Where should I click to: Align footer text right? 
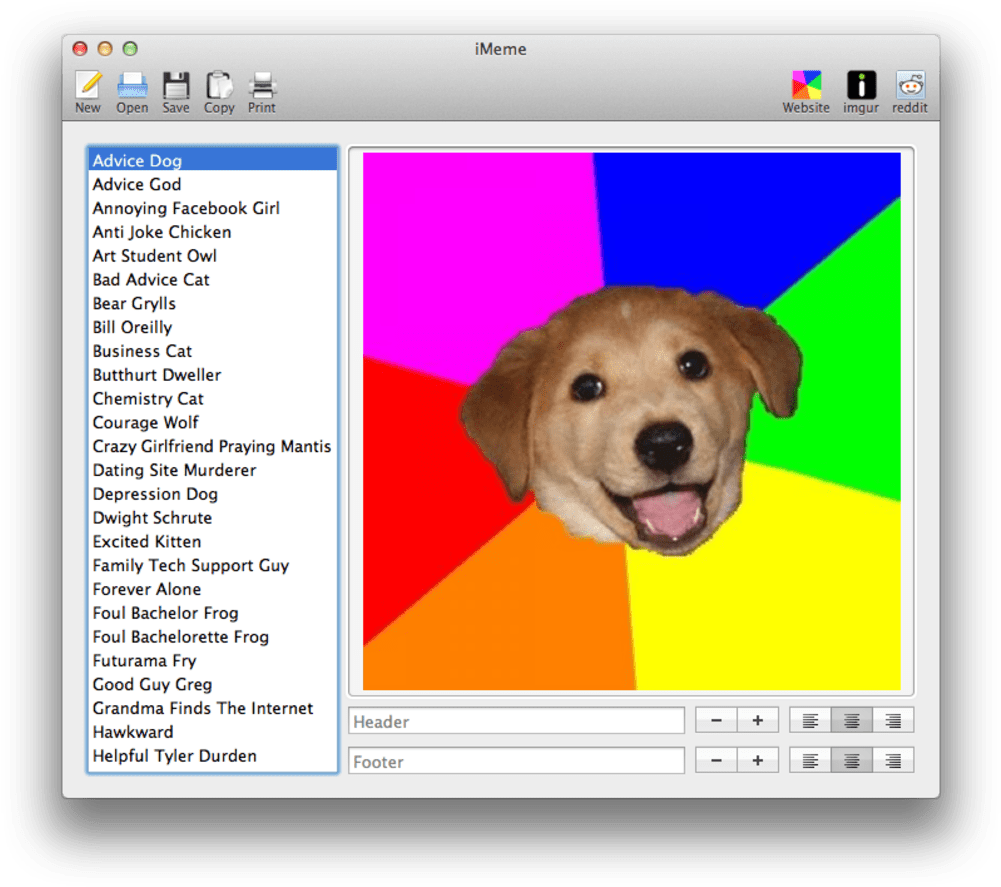(x=893, y=760)
